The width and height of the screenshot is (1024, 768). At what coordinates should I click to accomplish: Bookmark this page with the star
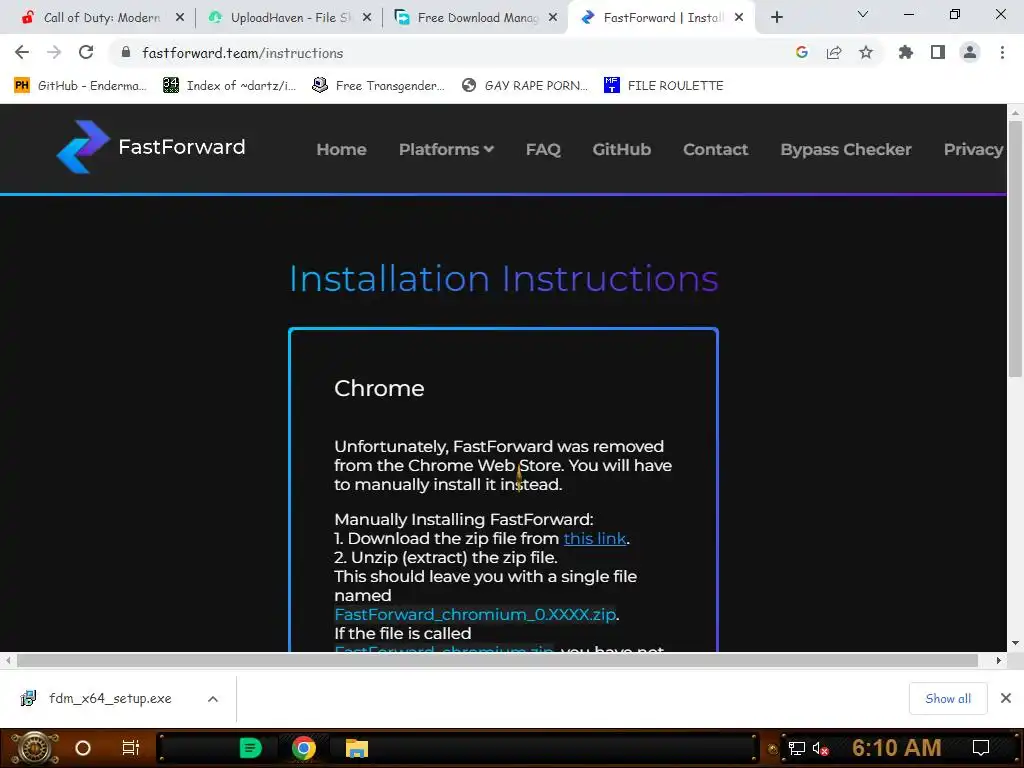pyautogui.click(x=866, y=52)
